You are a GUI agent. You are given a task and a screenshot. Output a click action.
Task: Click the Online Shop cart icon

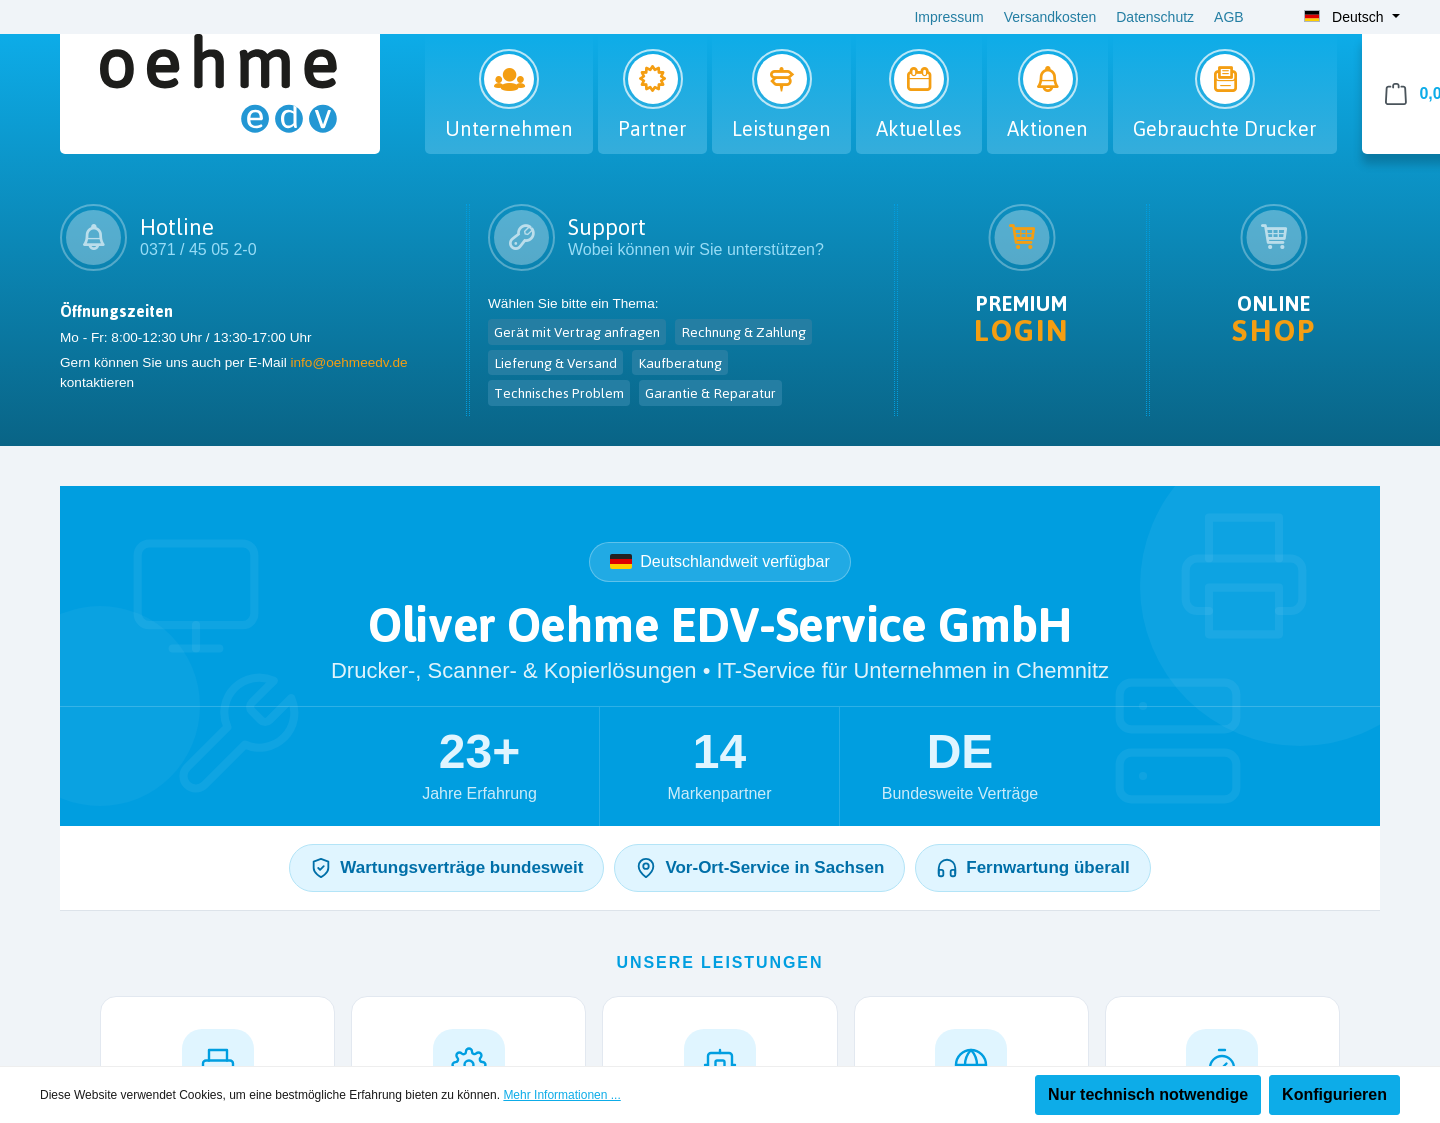point(1274,237)
